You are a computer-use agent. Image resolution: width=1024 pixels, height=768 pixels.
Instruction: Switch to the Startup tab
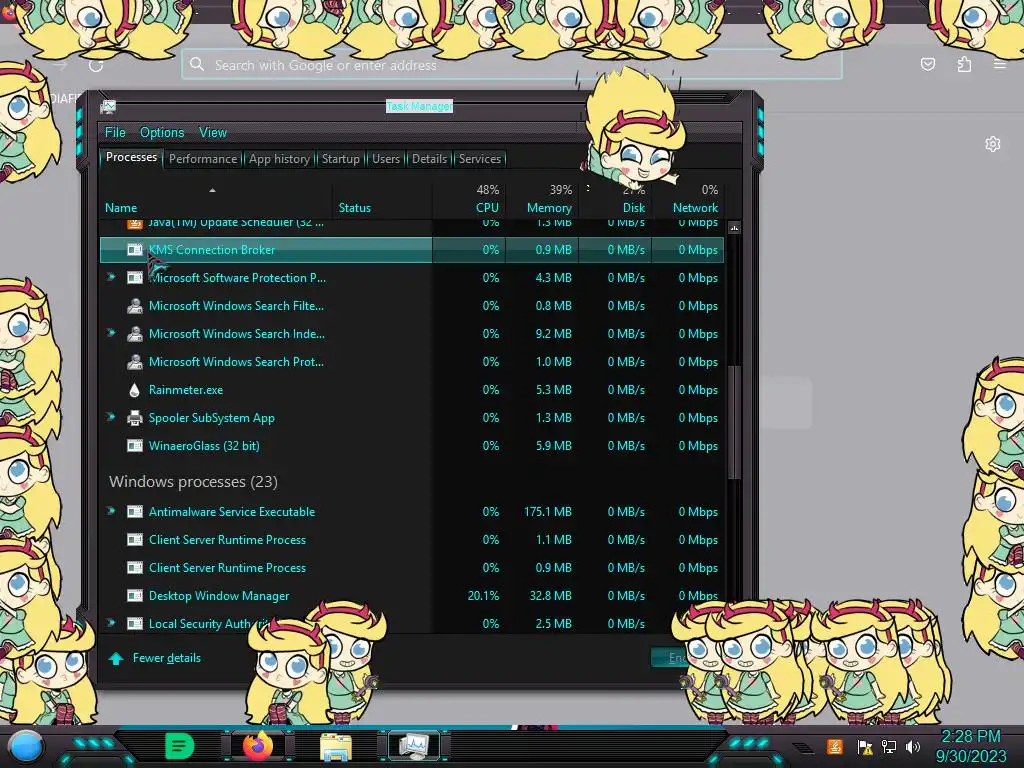click(340, 159)
